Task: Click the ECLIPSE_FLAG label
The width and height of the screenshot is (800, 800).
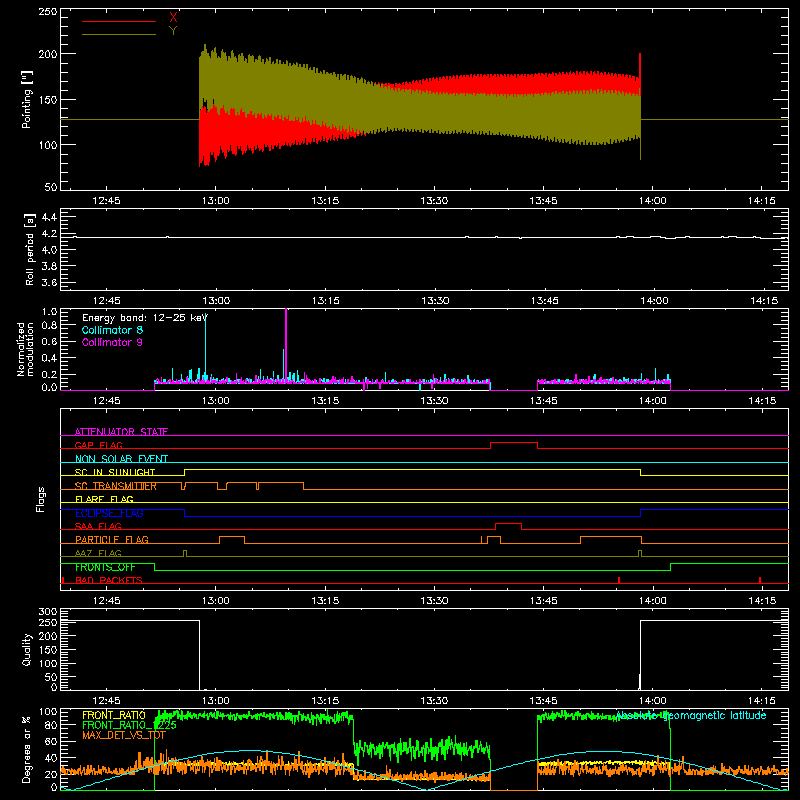Action: point(109,513)
